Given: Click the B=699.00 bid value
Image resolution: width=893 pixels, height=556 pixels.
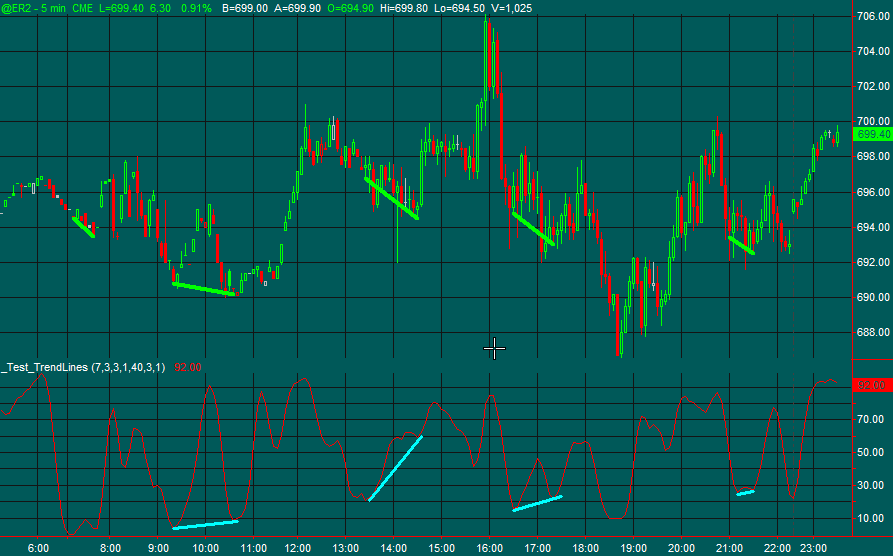Looking at the screenshot, I should 244,8.
